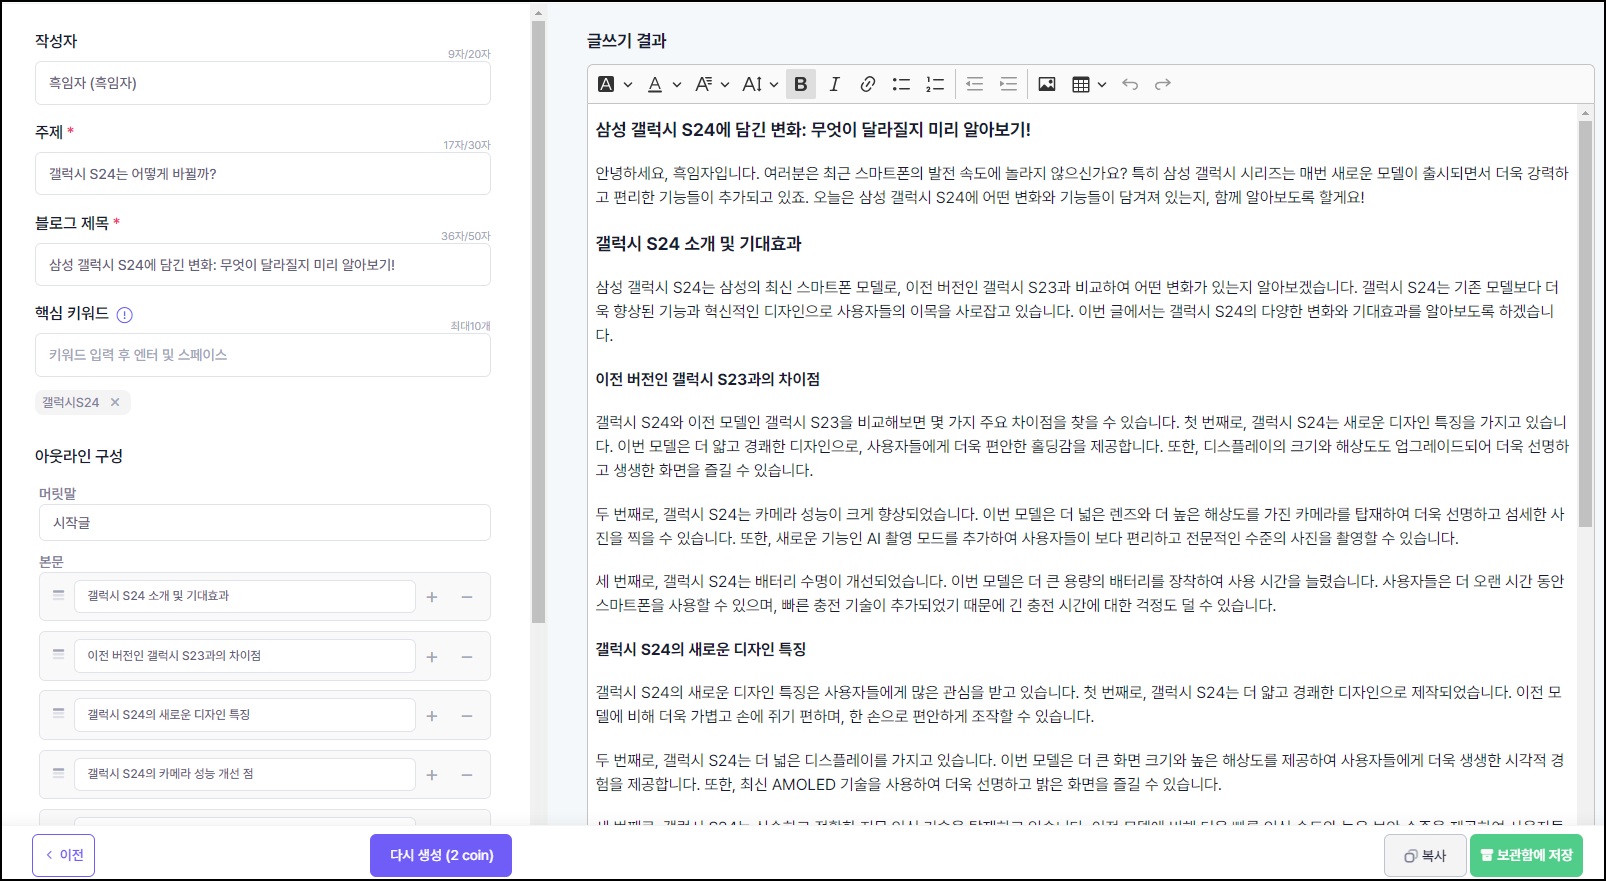Insert a hyperlink with the link icon
Screen dimensions: 1606x881
coord(867,84)
